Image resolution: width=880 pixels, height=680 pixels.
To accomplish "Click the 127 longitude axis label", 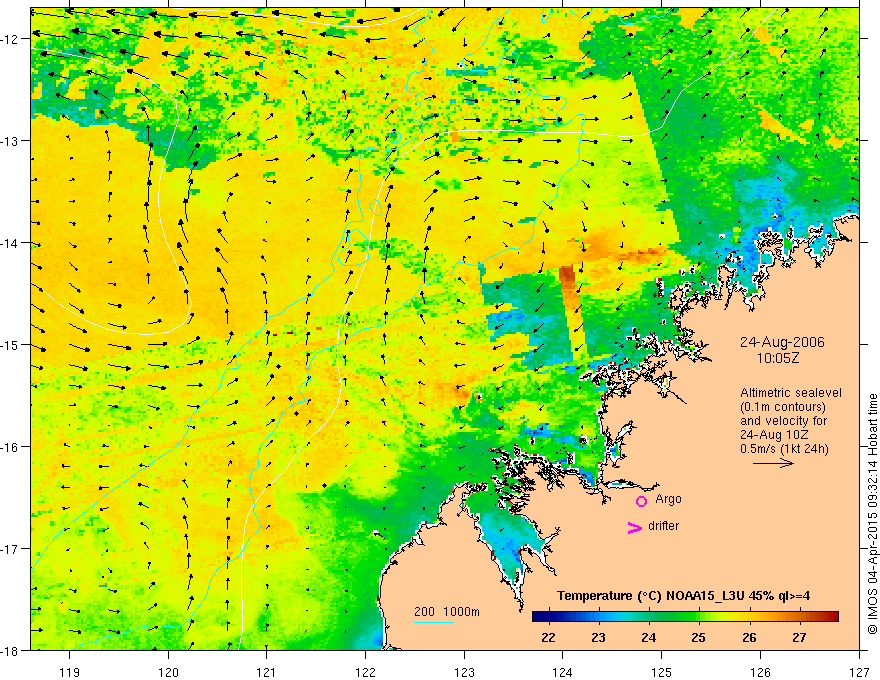I will pyautogui.click(x=859, y=656).
